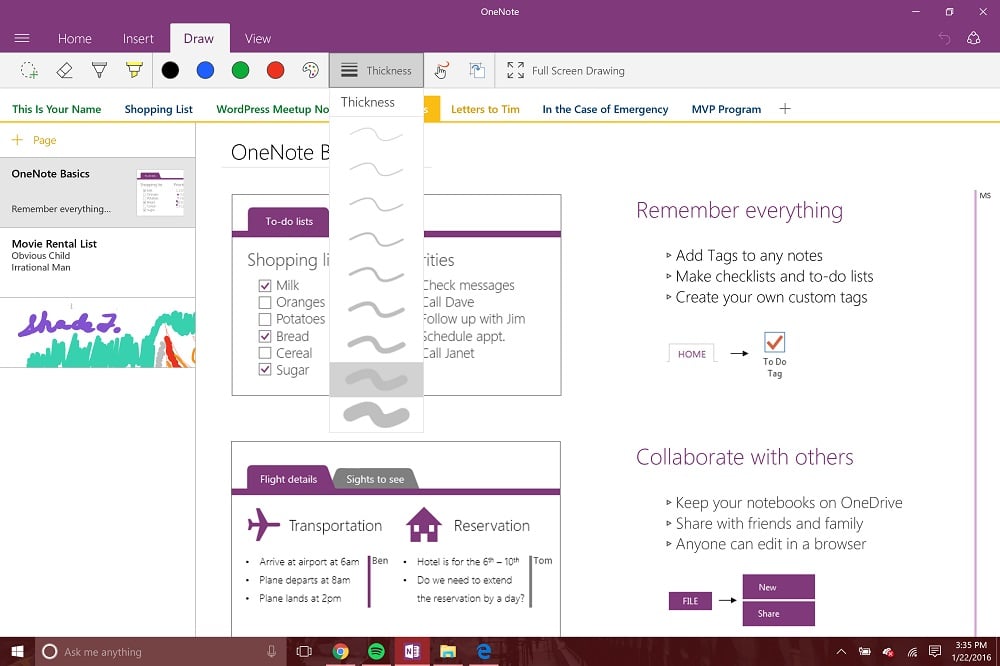Check the Oranges checkbox
This screenshot has height=666, width=1000.
point(265,302)
